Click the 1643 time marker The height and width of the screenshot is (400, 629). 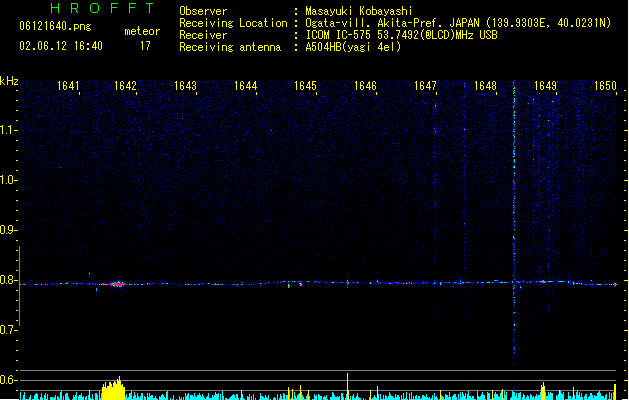pos(185,86)
